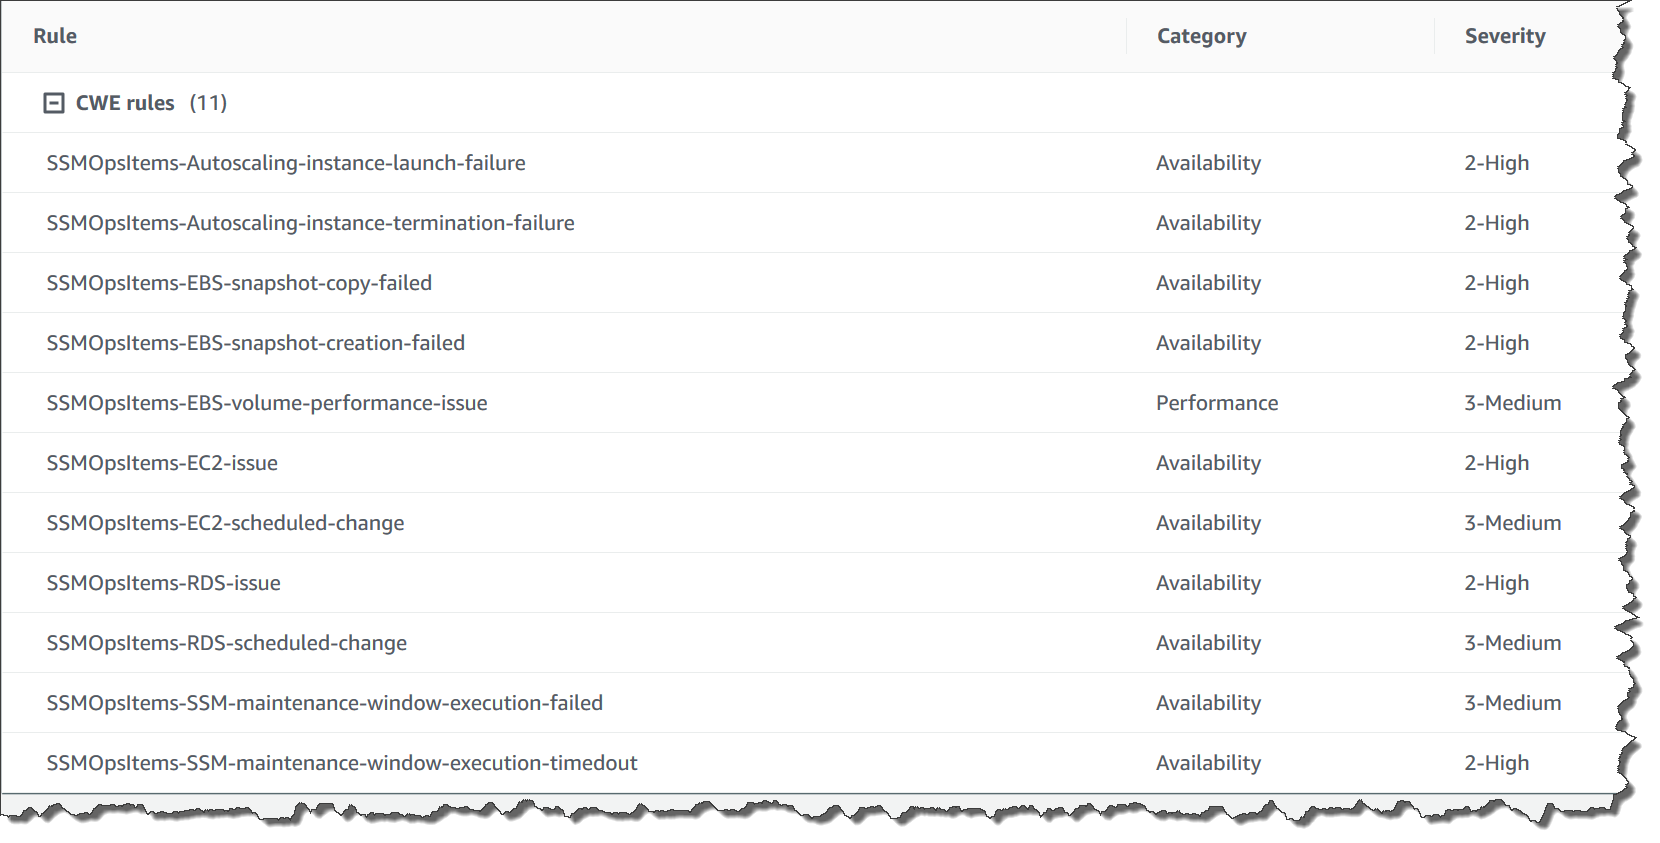
Task: Select the CWE rules (11) group label
Action: 151,103
